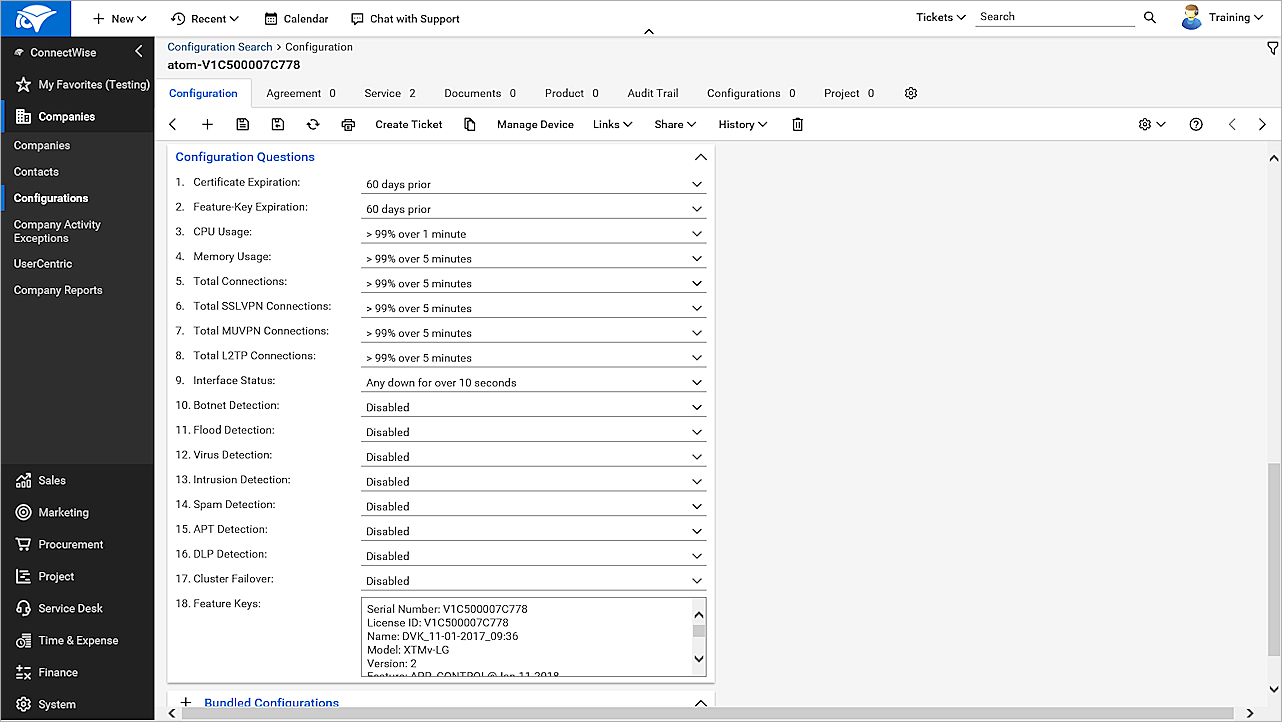Screen dimensions: 1282x722
Task: Click the search magnifier icon
Action: 1150,18
